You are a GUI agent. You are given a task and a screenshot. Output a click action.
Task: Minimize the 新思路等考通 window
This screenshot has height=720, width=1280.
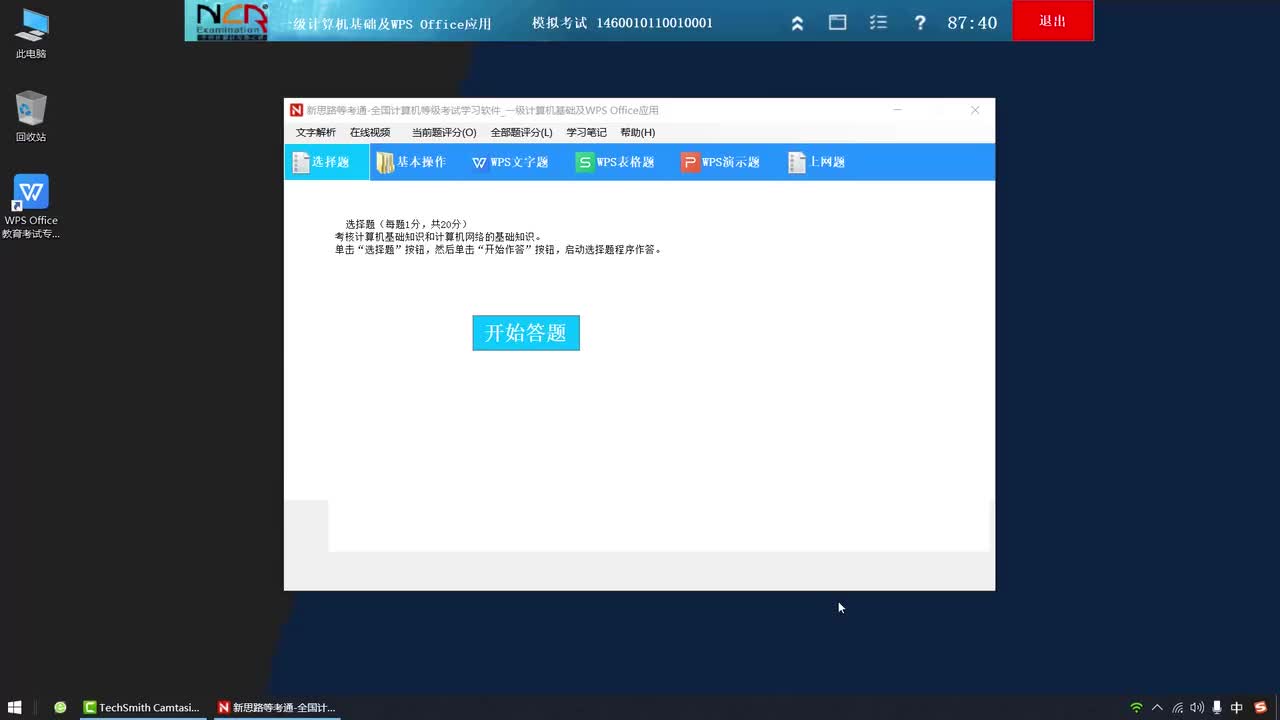897,110
